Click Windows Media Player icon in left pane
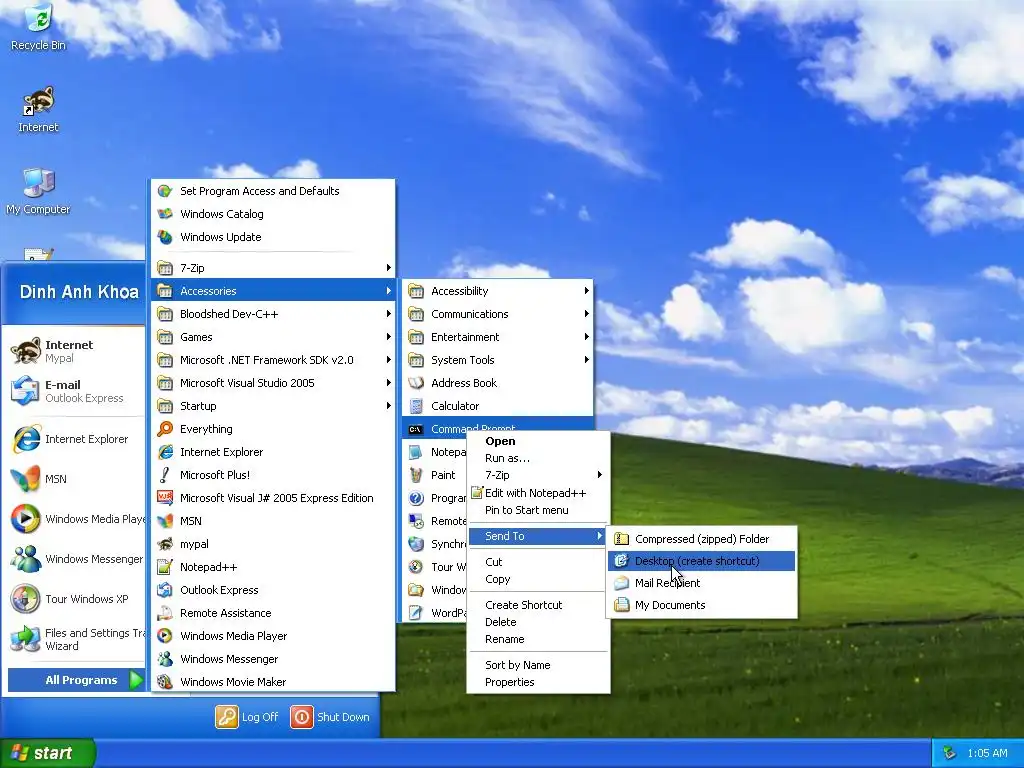The image size is (1024, 768). [x=25, y=519]
